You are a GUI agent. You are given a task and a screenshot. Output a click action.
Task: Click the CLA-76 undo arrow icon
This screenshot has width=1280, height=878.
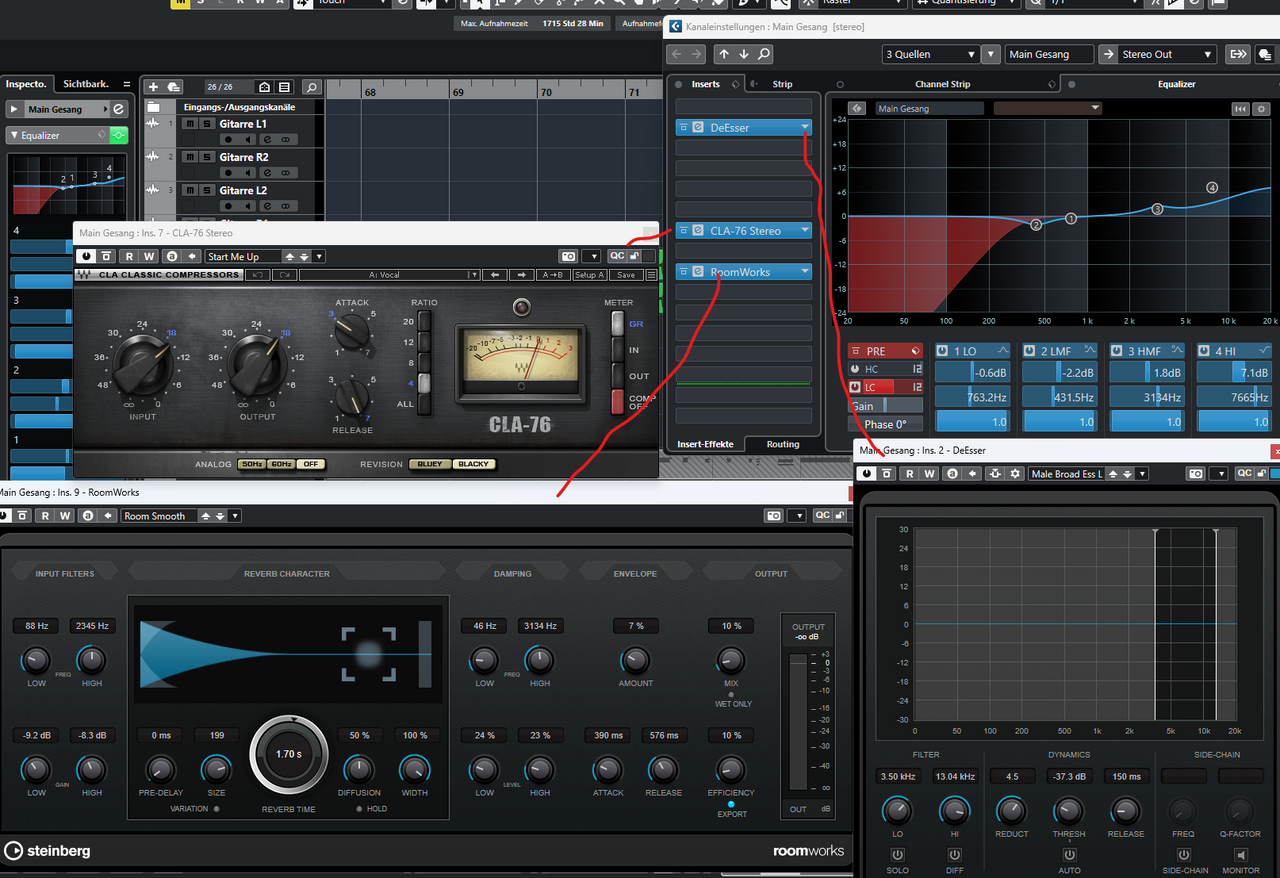point(257,275)
